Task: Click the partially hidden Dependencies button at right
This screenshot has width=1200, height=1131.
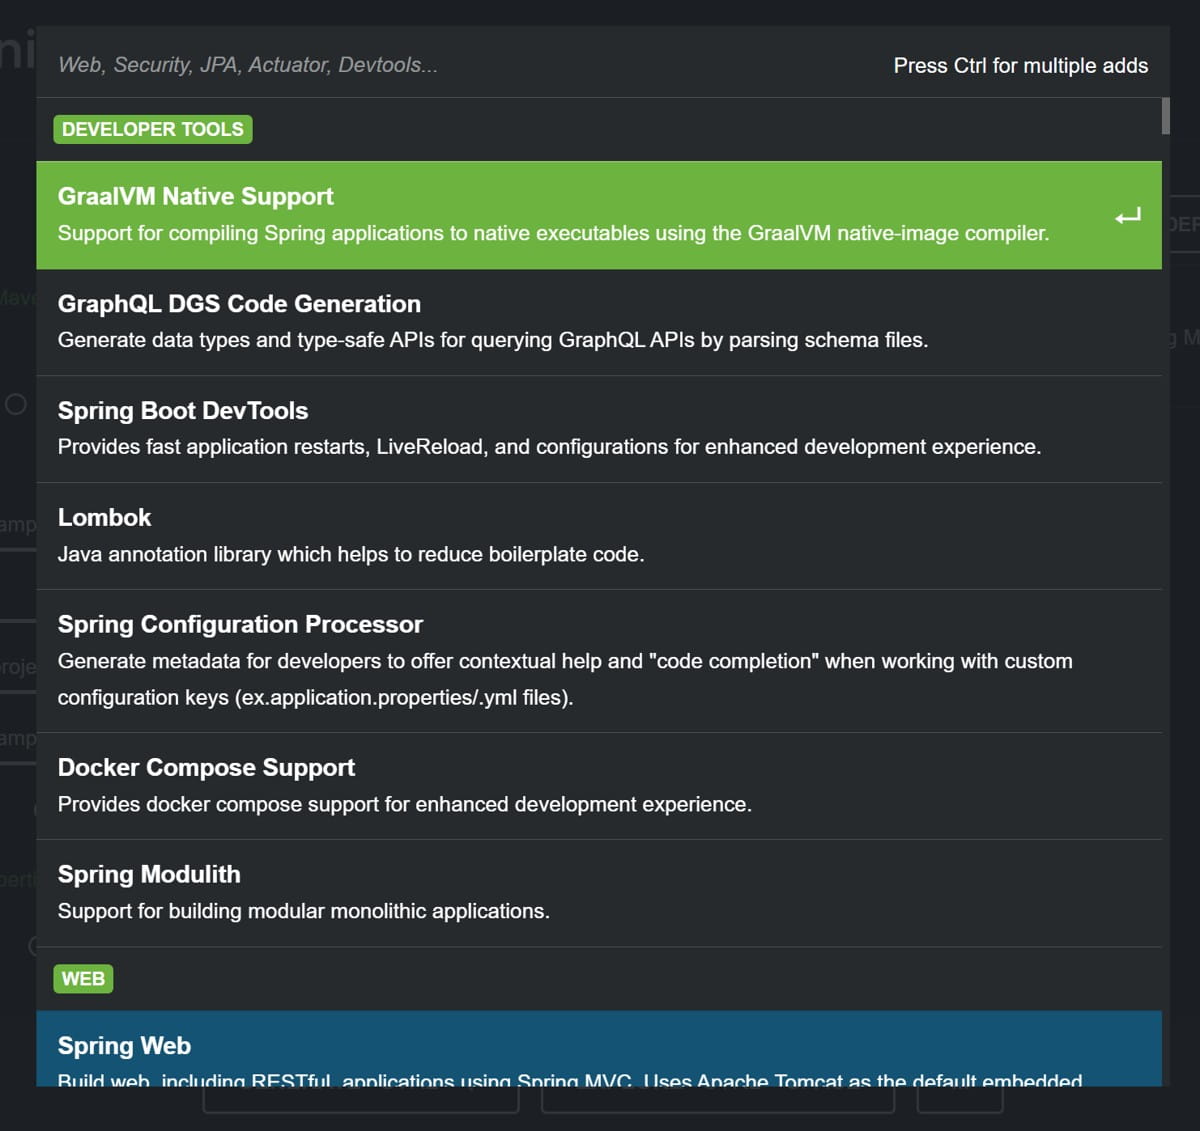Action: pos(1184,224)
